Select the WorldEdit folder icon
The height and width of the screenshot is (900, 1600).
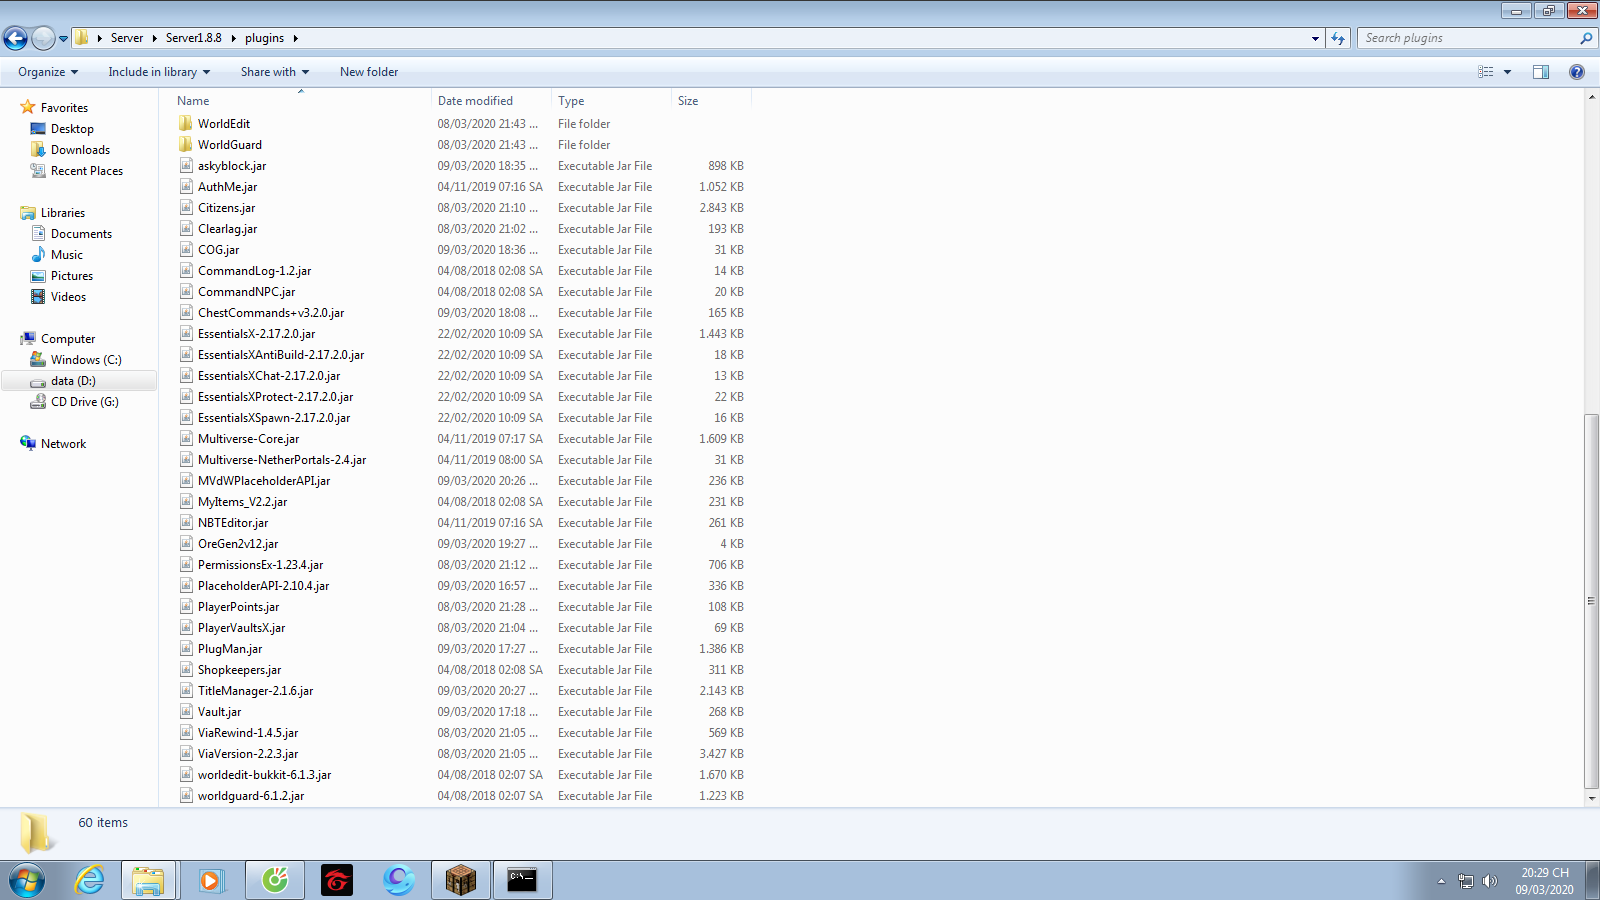[186, 124]
